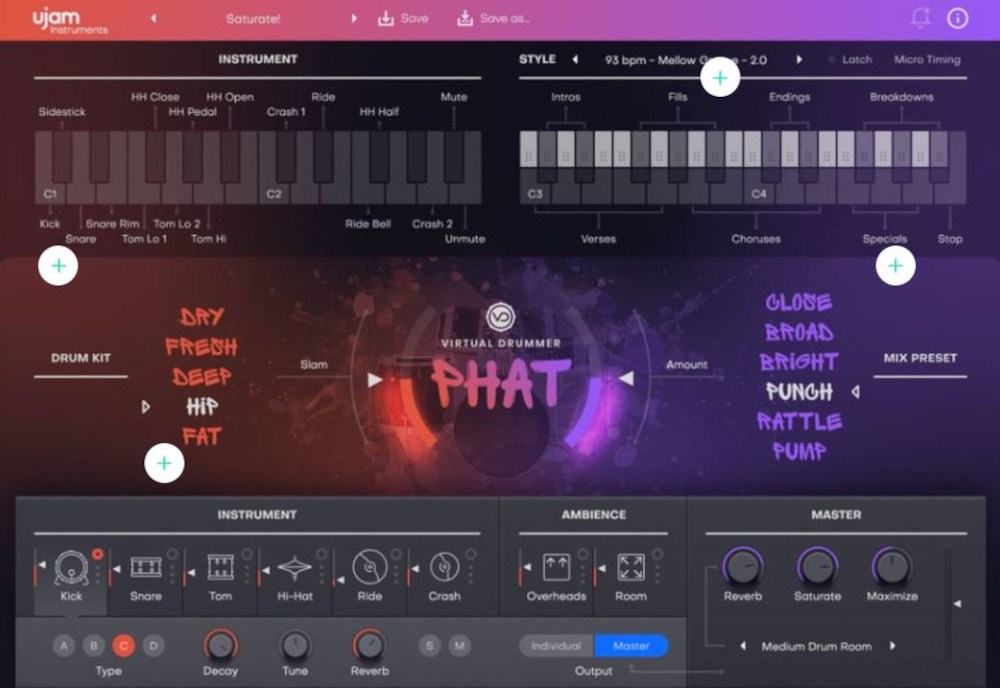This screenshot has width=1000, height=688.
Task: Toggle the Tom power indicator
Action: pyautogui.click(x=247, y=554)
